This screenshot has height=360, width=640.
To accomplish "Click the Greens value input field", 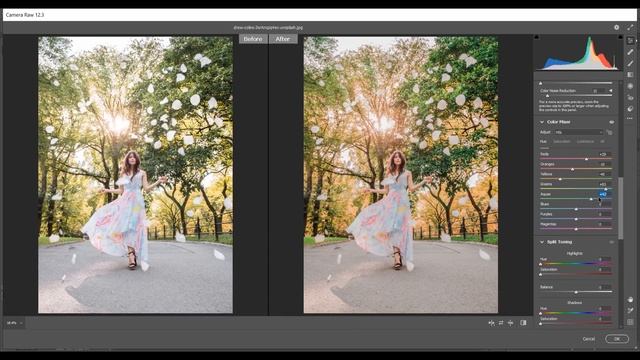I will coord(604,184).
